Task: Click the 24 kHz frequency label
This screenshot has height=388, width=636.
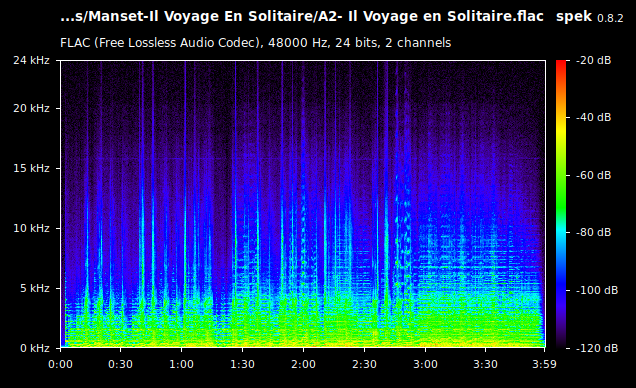Action: 31,60
